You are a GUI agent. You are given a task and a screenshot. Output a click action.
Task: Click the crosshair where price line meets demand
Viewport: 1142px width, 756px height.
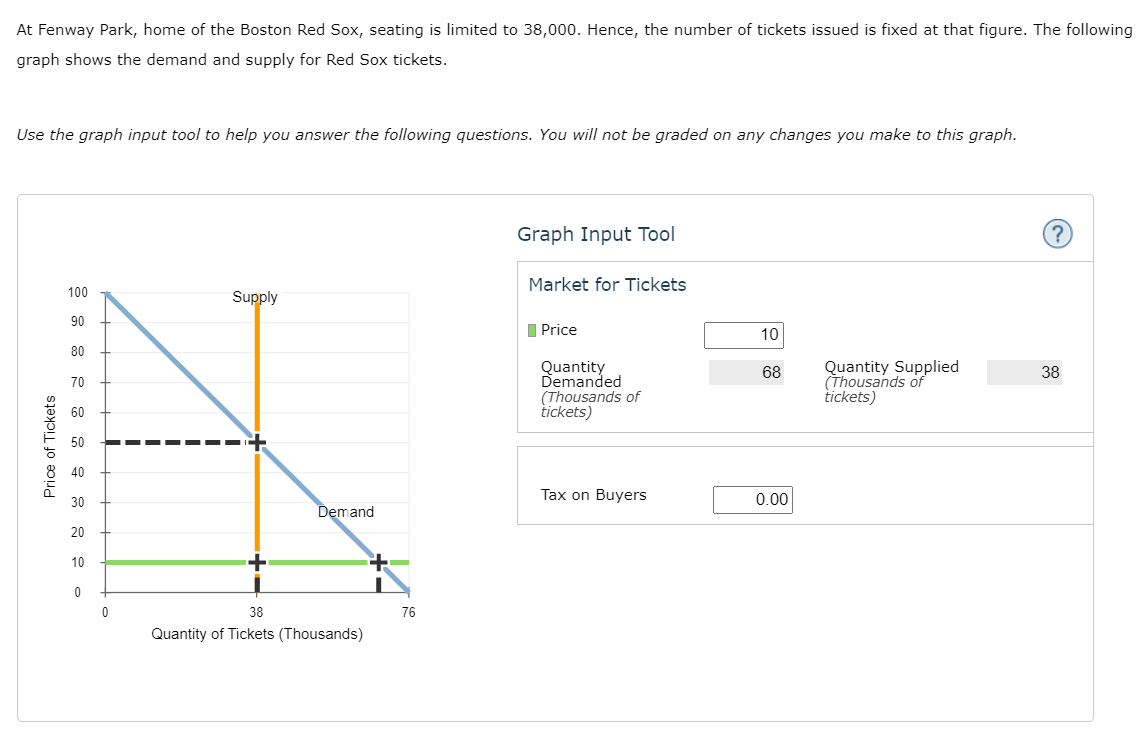click(x=378, y=562)
